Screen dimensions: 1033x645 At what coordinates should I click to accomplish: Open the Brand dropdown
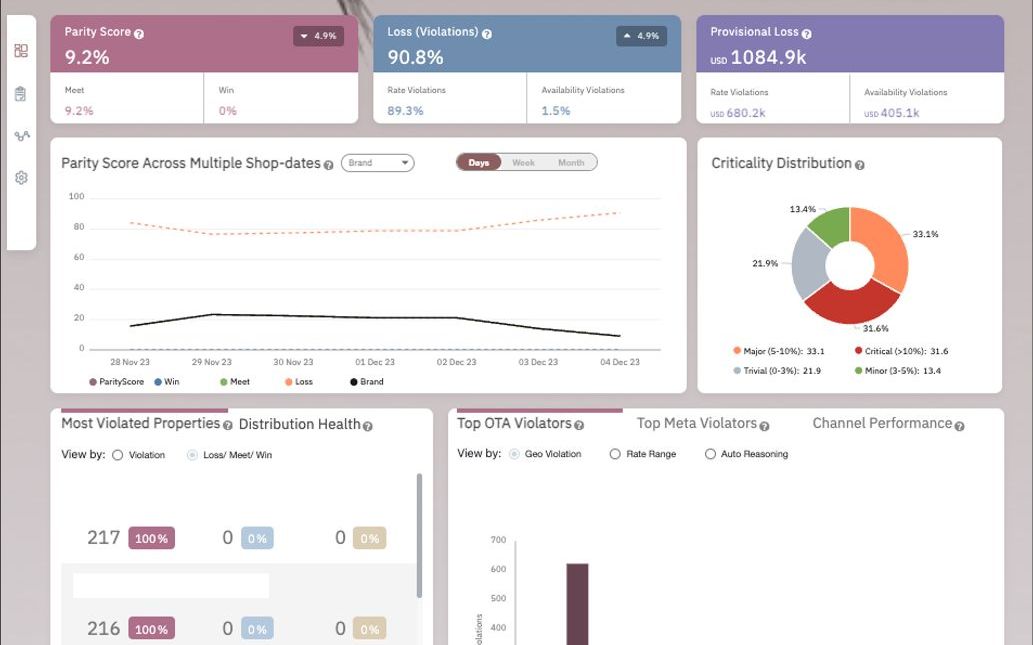click(377, 163)
